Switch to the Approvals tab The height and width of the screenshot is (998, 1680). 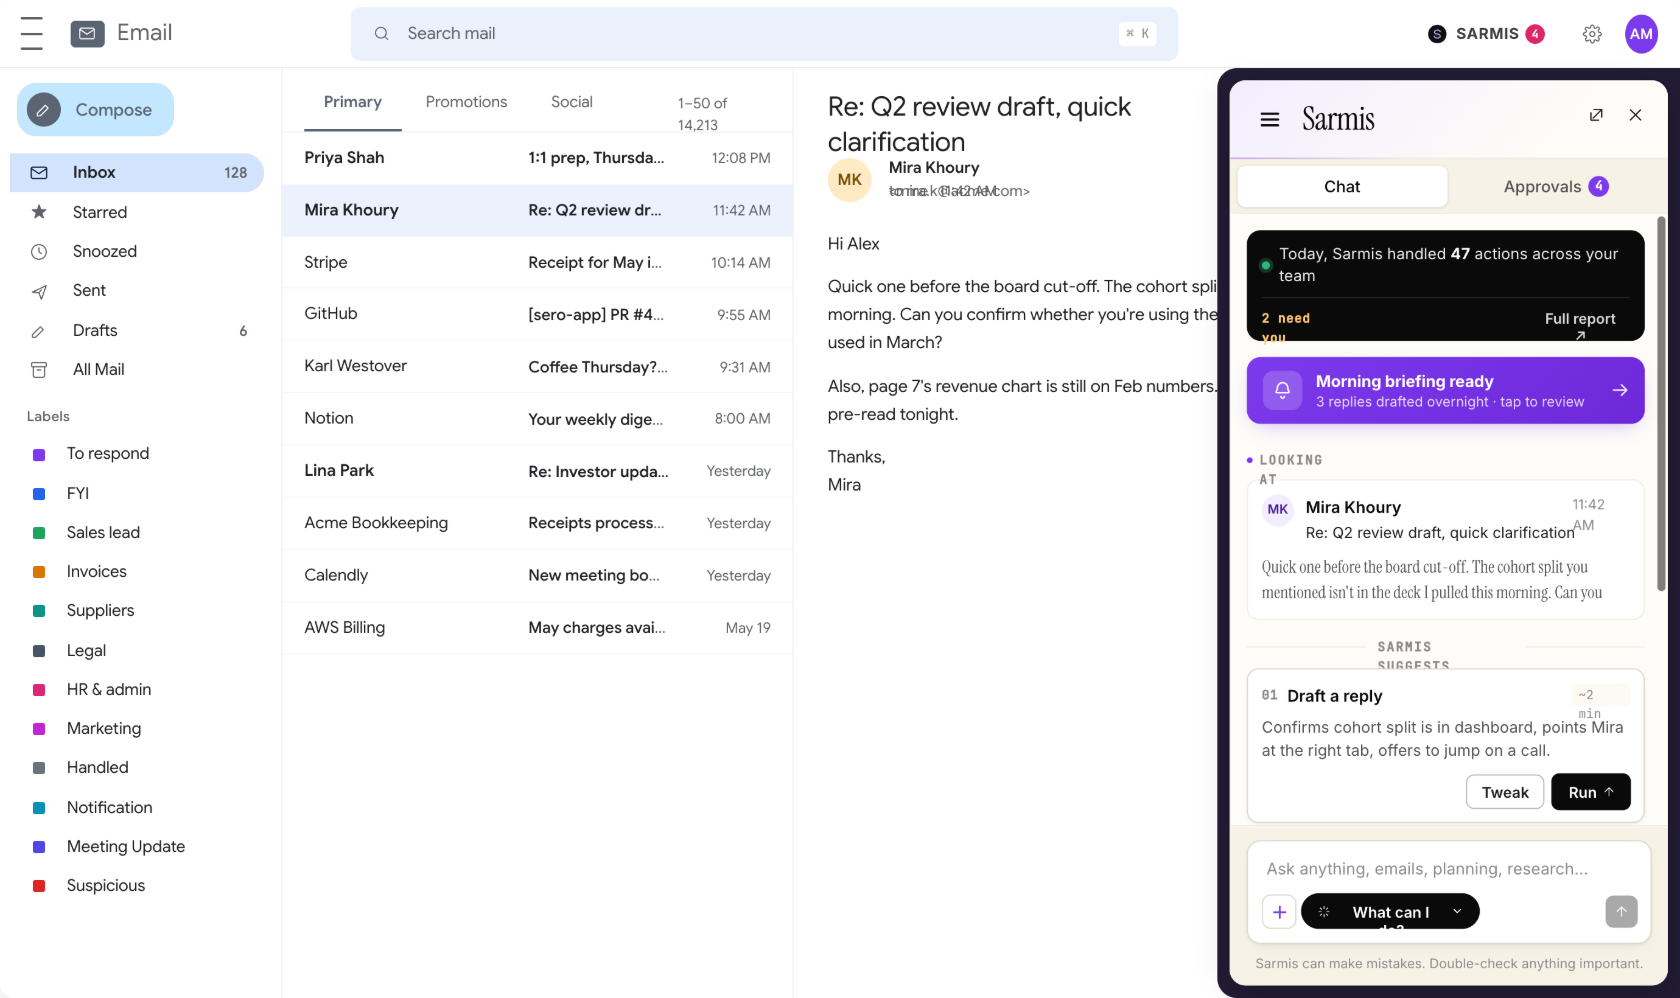[x=1555, y=187]
